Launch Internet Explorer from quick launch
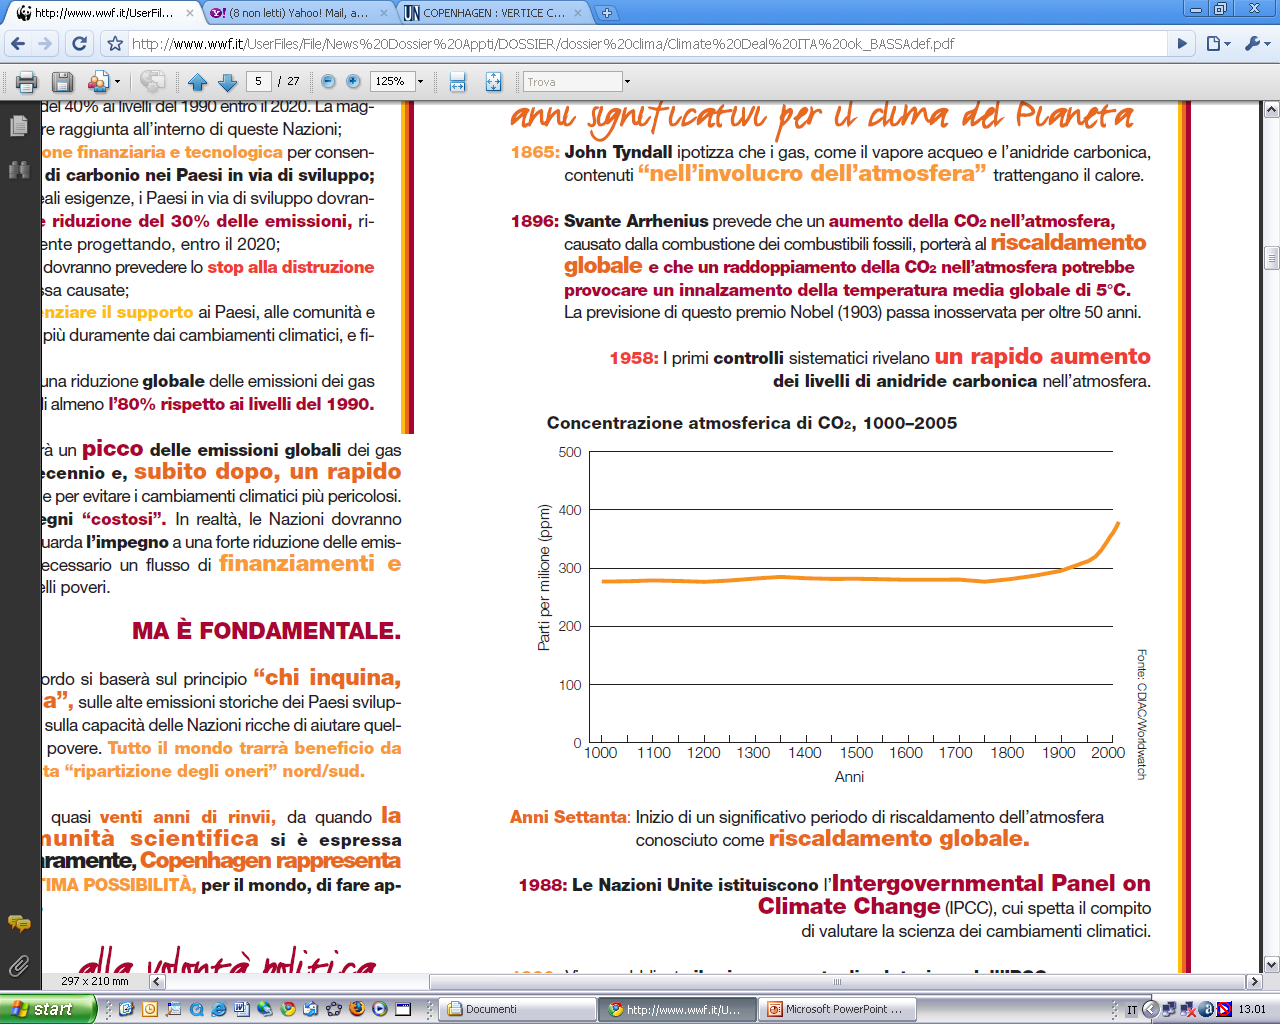Viewport: 1280px width, 1024px height. coord(219,1009)
